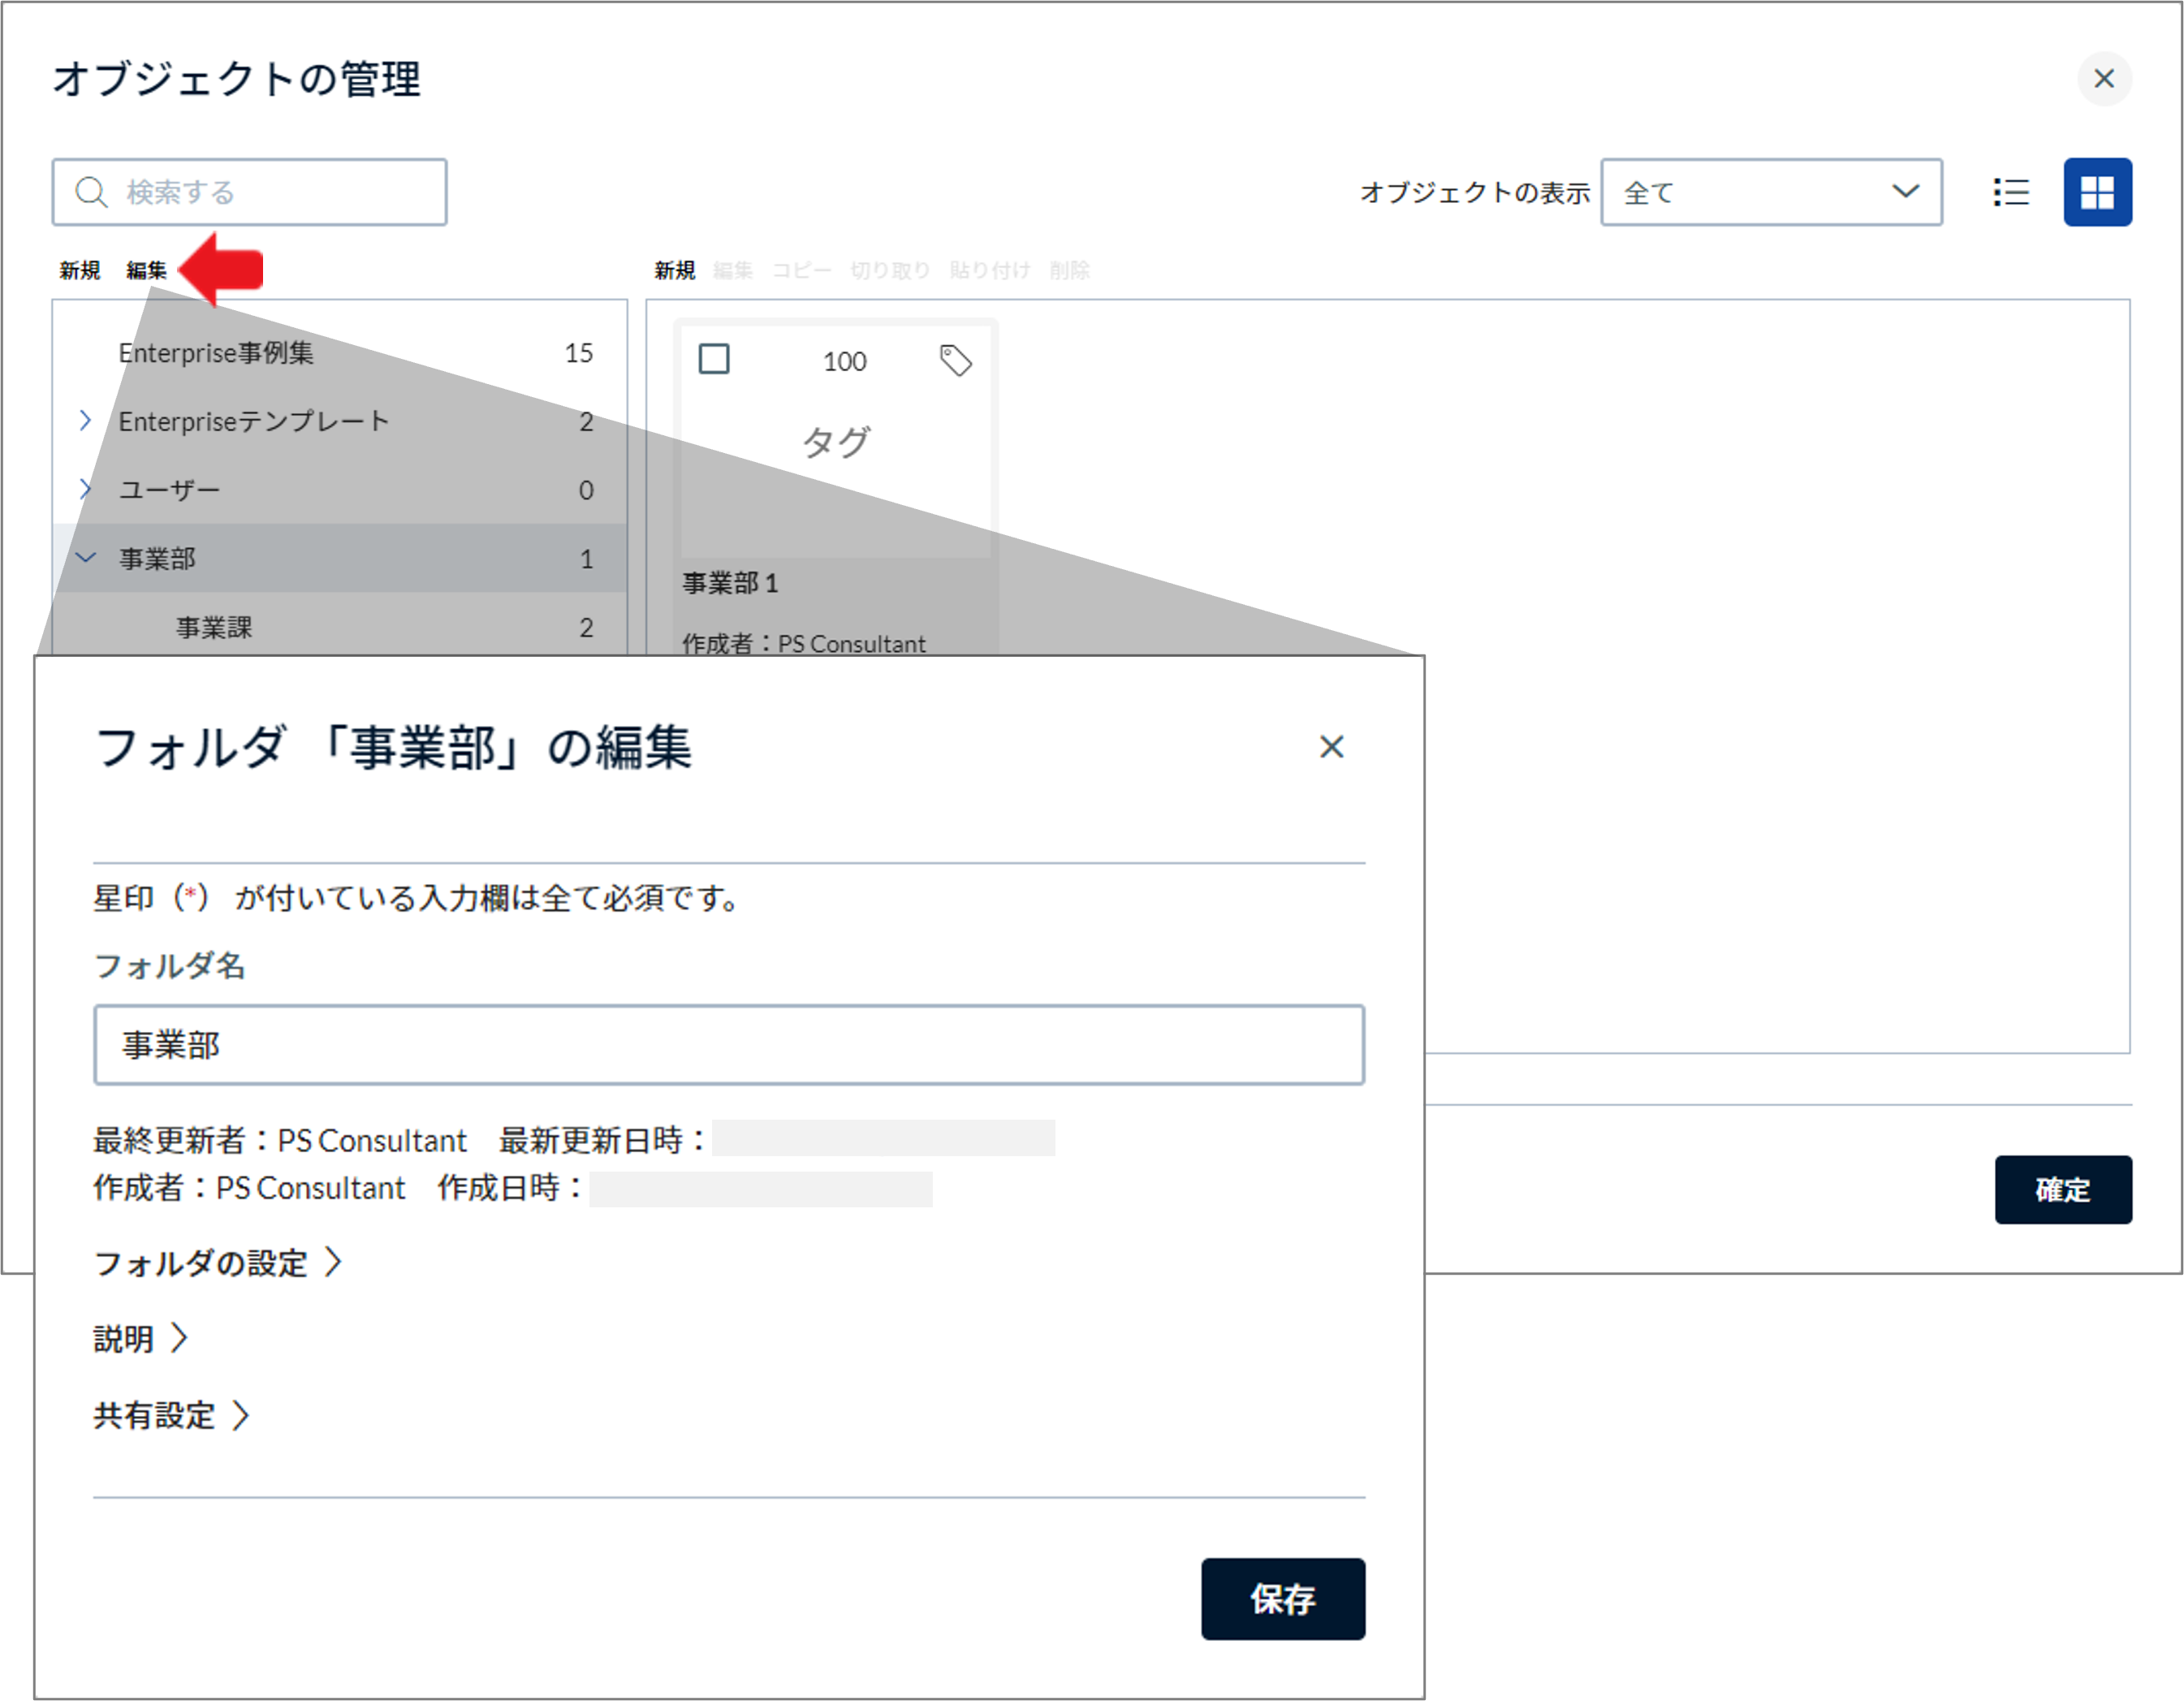The image size is (2184, 1701).
Task: Switch to grid view
Action: 2098,191
